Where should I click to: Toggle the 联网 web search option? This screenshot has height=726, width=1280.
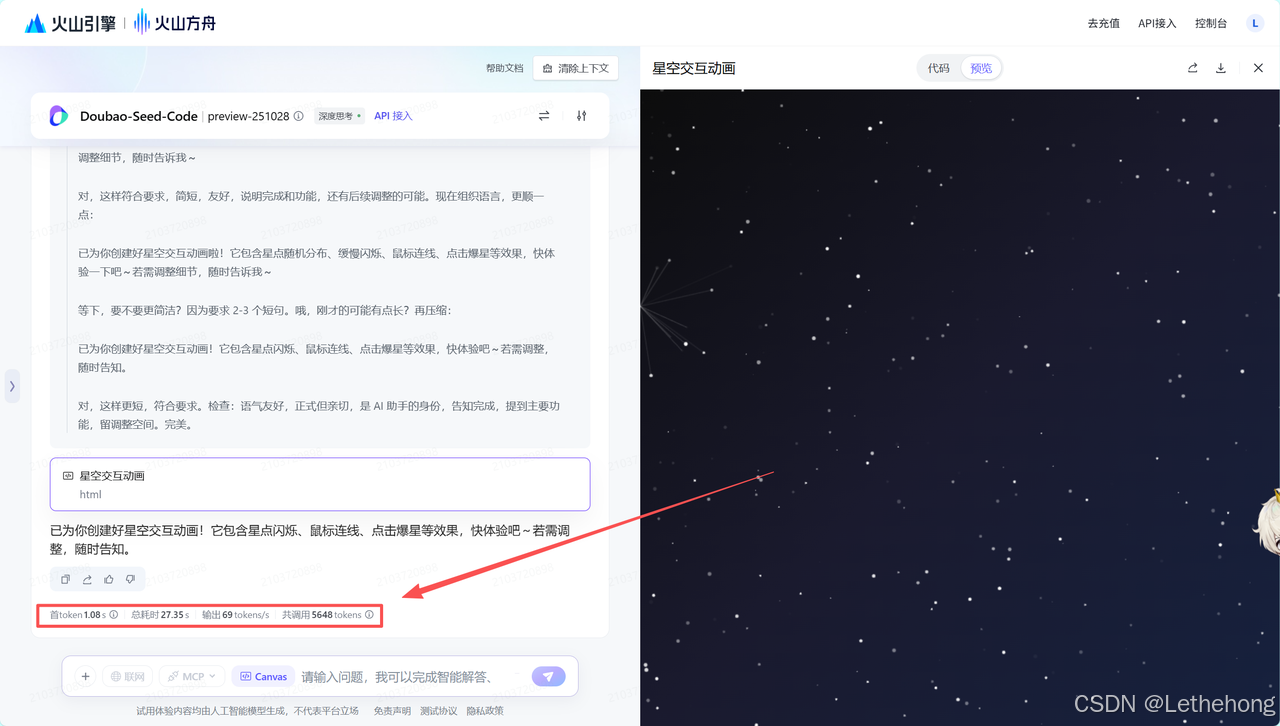[128, 677]
